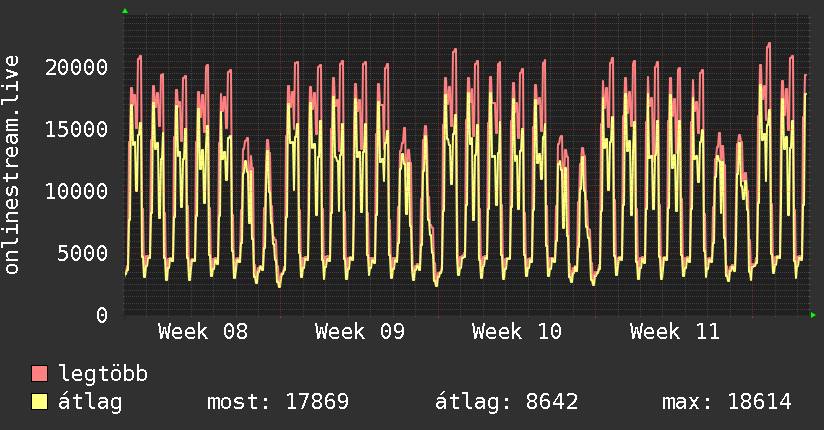Click the yellow átlag legend color box

(40, 402)
